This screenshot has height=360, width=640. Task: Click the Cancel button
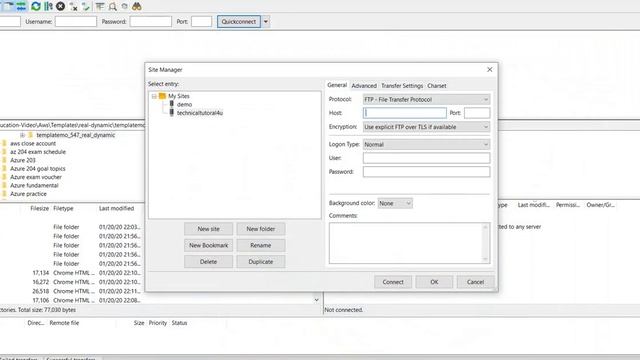click(x=476, y=282)
